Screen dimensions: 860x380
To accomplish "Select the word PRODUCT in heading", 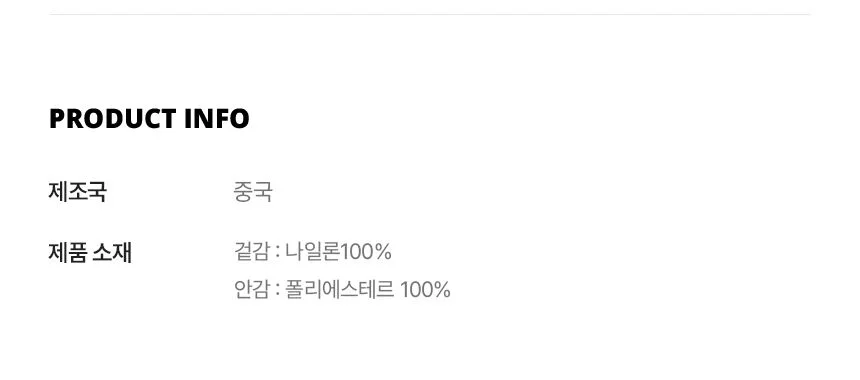I will click(x=113, y=119).
